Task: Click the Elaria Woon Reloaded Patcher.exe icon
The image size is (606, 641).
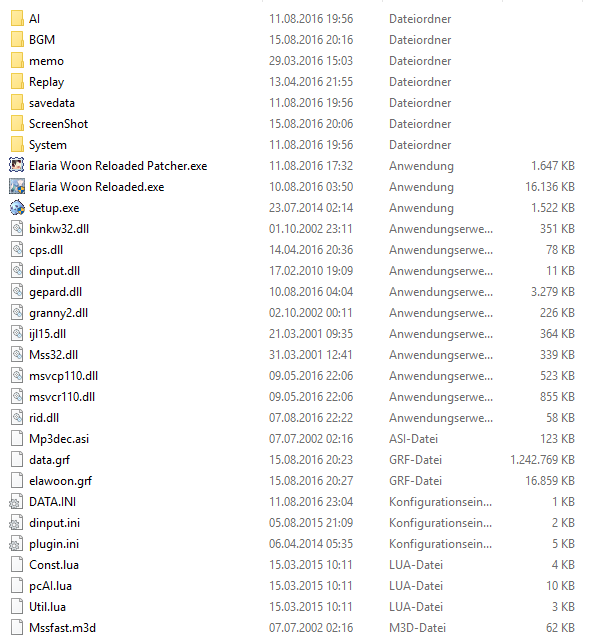Action: [17, 166]
